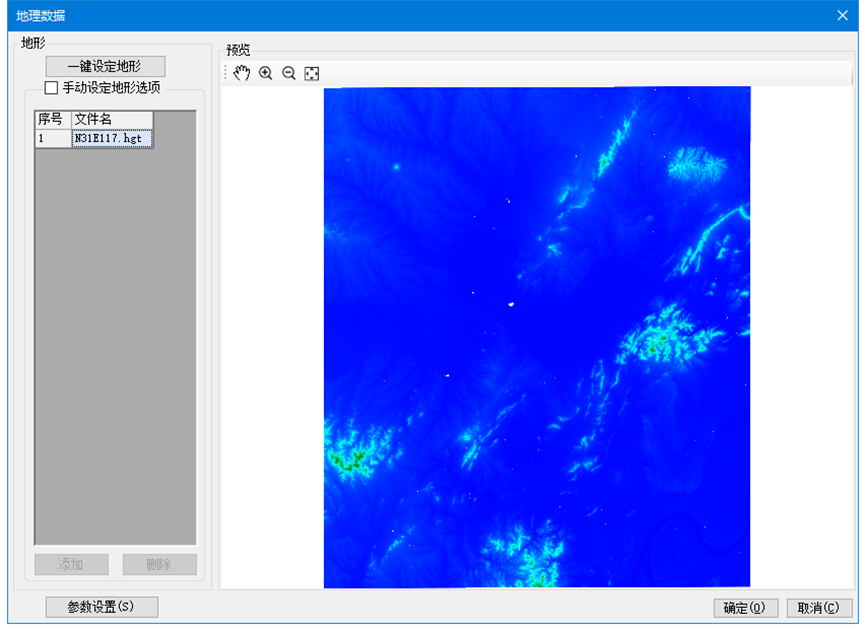The width and height of the screenshot is (866, 631).
Task: Click the zoom in magnifier icon
Action: (x=266, y=73)
